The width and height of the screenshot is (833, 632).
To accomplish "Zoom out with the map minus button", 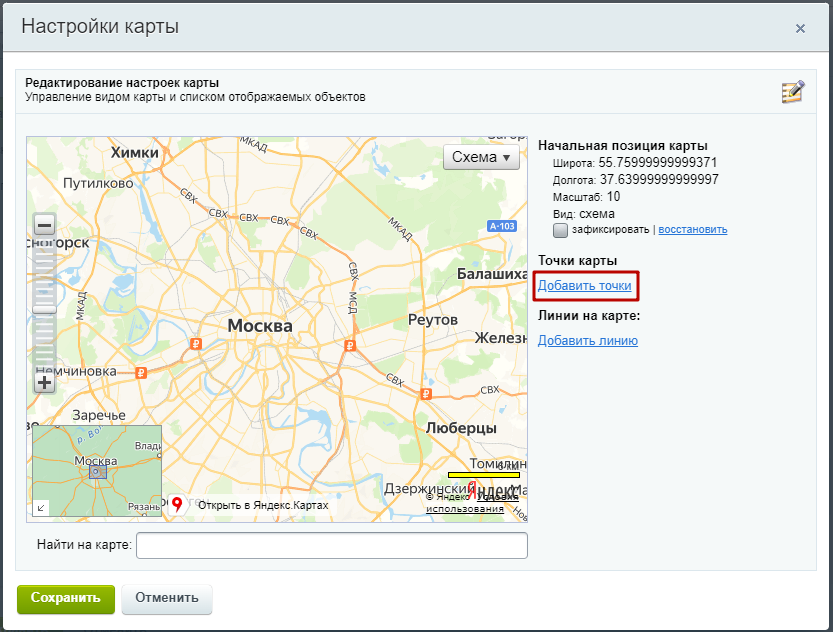I will 45,224.
